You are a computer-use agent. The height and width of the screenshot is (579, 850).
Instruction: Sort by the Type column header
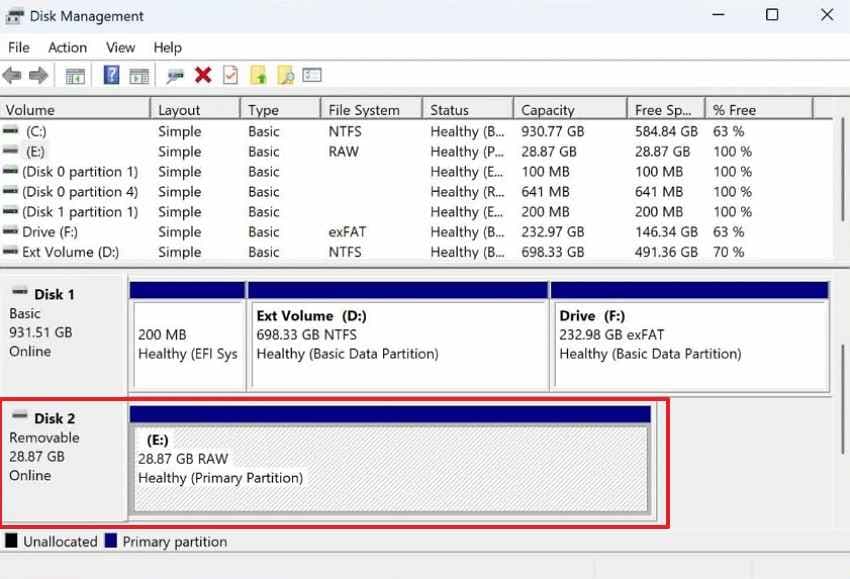280,110
